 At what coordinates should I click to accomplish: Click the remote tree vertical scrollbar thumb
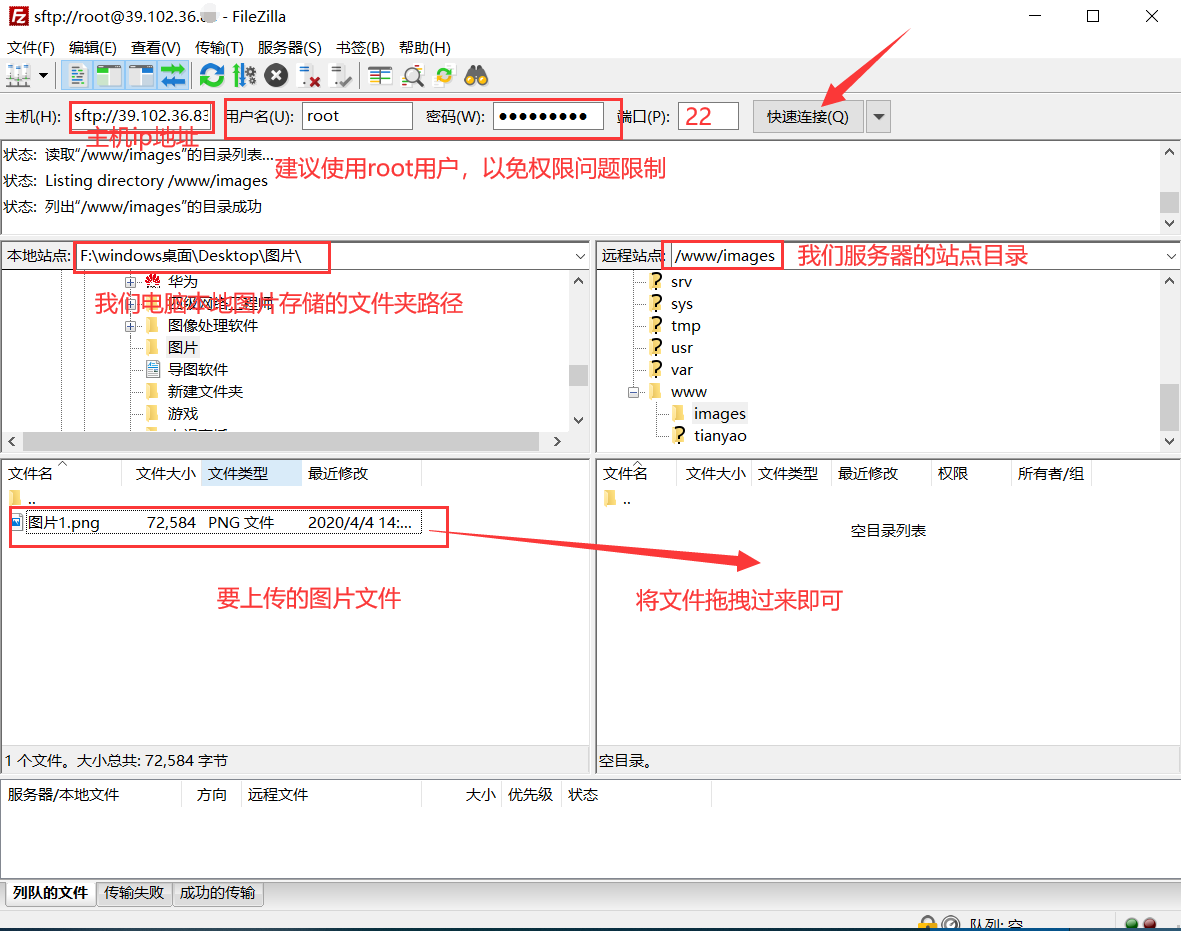(x=1169, y=407)
